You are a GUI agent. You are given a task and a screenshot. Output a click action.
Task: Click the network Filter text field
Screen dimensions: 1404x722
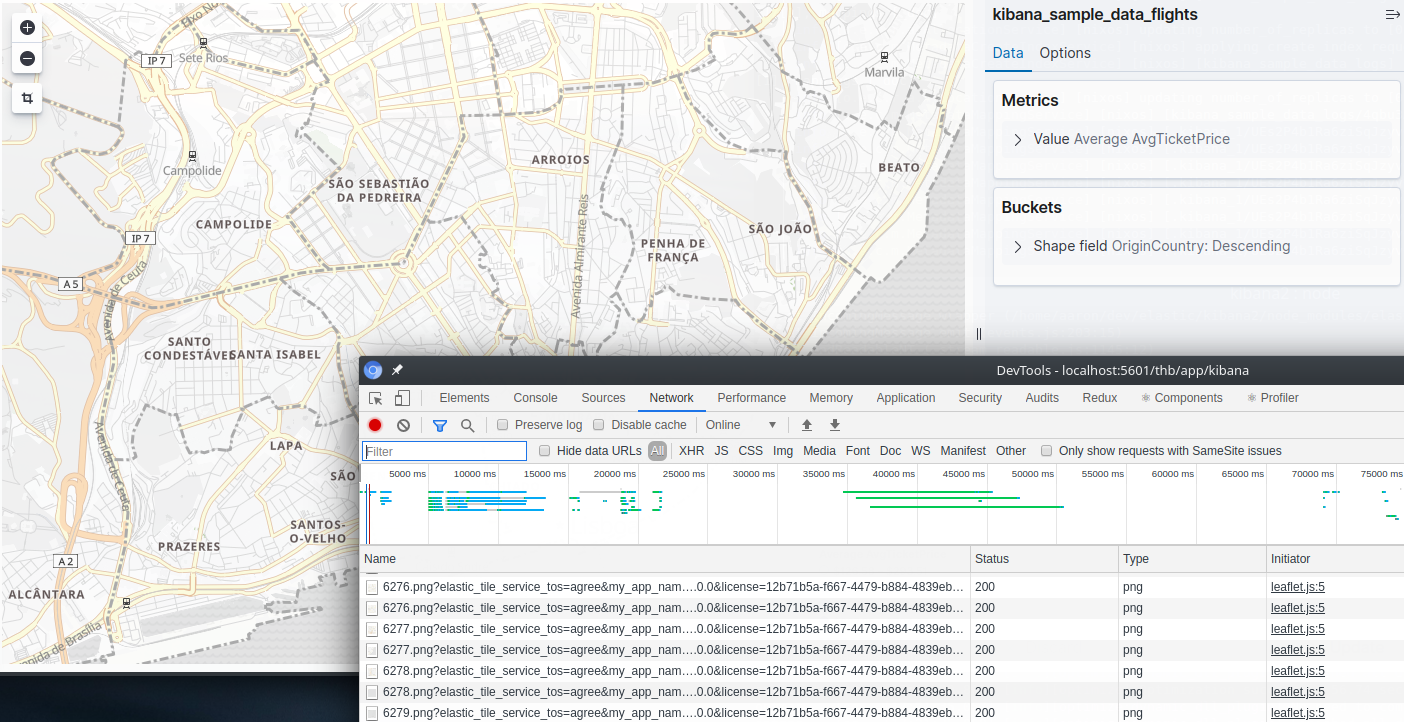(x=444, y=452)
